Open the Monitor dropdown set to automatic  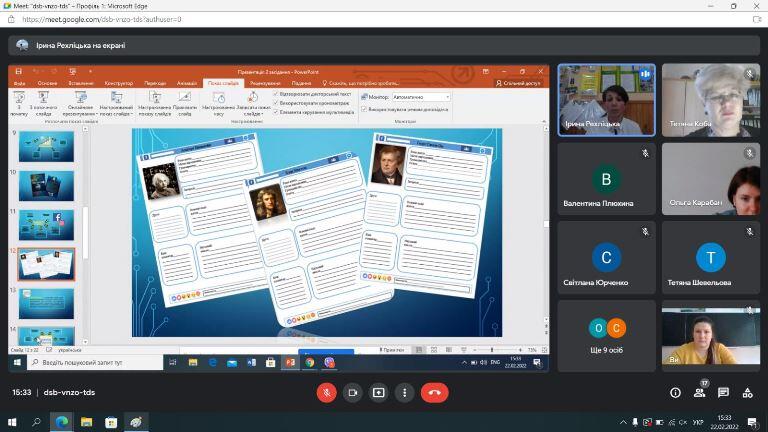pyautogui.click(x=421, y=97)
